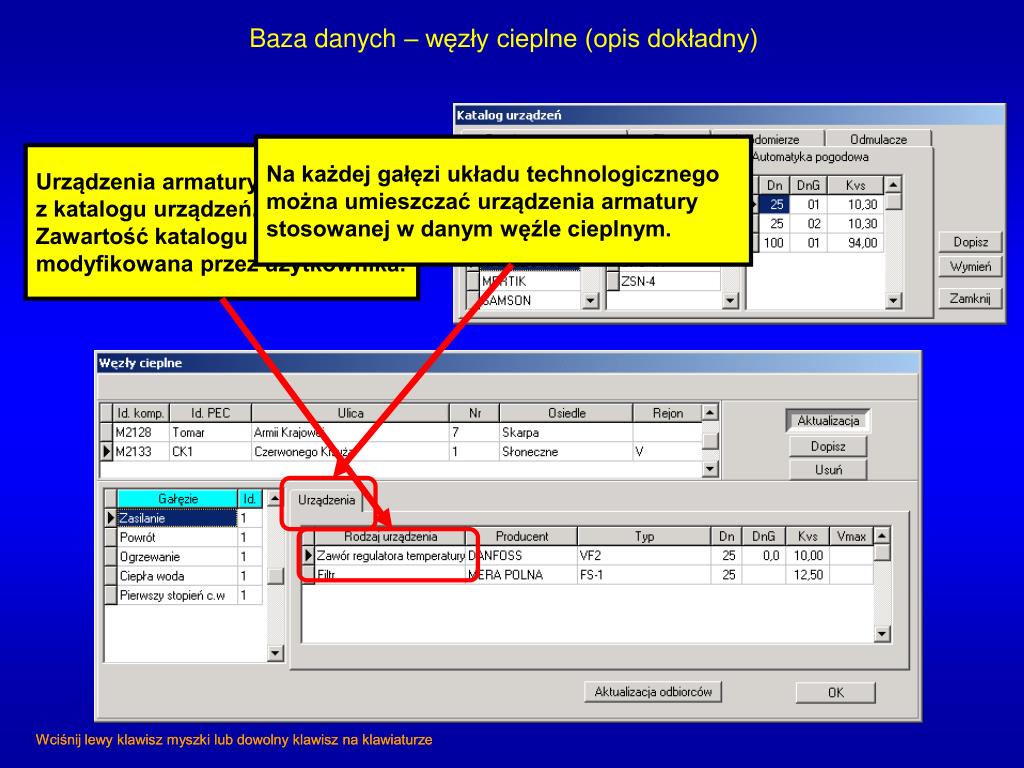The width and height of the screenshot is (1024, 768).
Task: Click Aktualizacja odbiorców button
Action: (653, 692)
